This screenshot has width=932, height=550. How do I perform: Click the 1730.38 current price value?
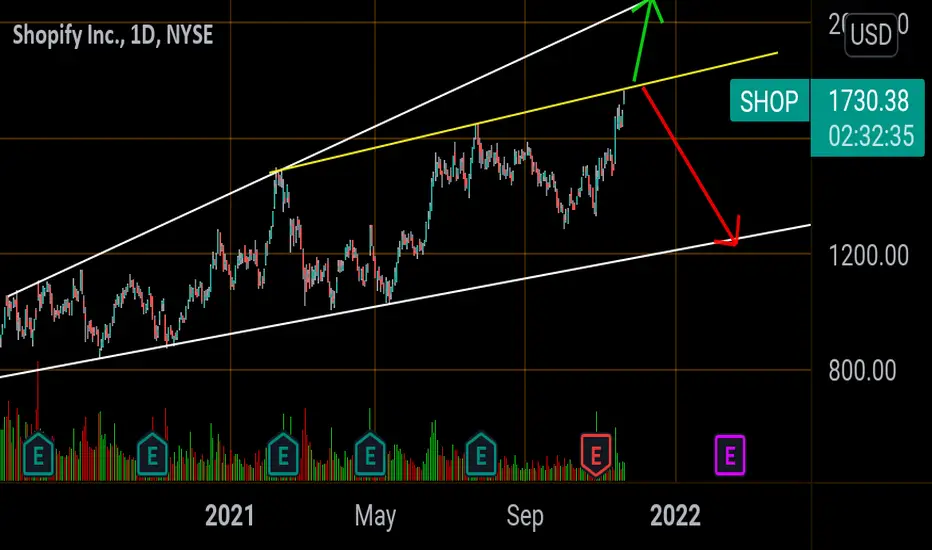coord(868,101)
